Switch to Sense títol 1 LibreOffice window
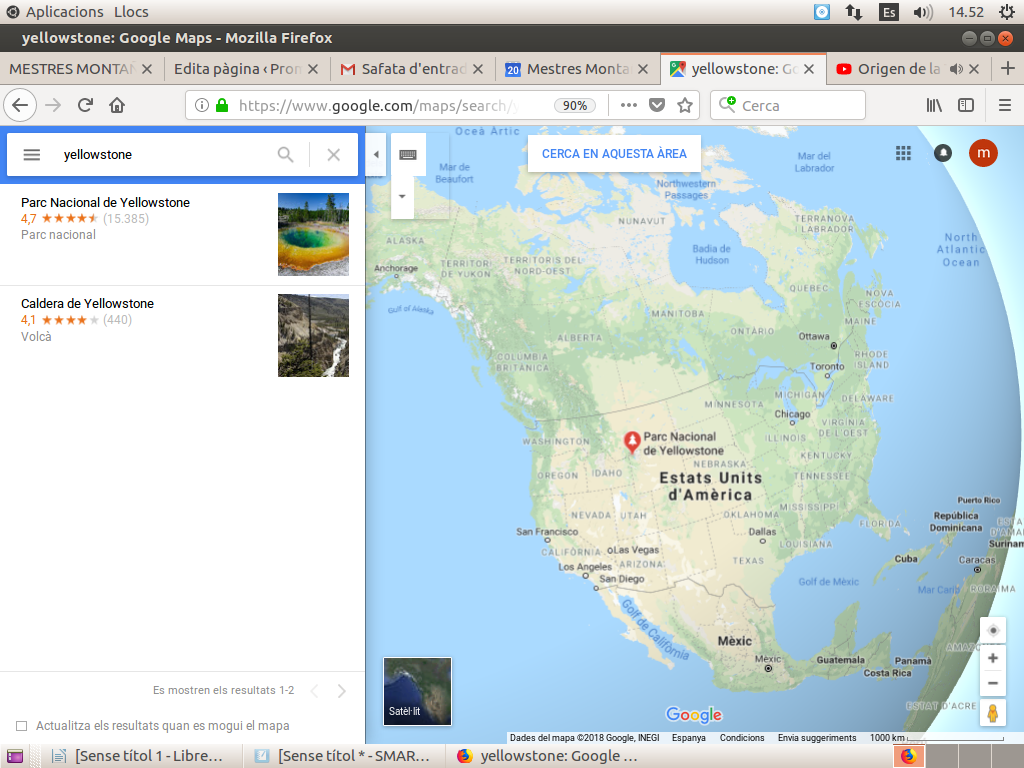Screen dimensions: 1024x768 140,756
